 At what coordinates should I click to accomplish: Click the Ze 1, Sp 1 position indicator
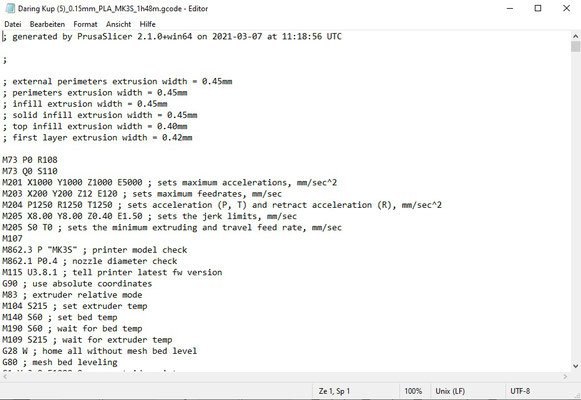[334, 391]
